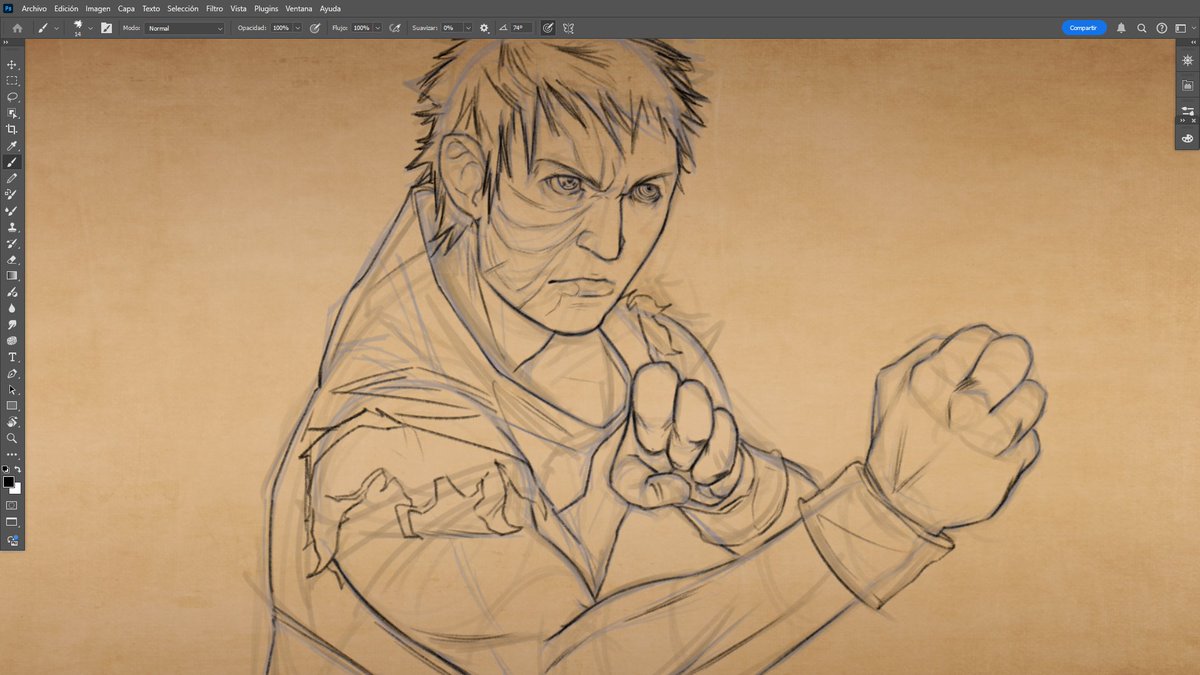This screenshot has width=1200, height=675.
Task: Change the screen mode
Action: pos(12,522)
